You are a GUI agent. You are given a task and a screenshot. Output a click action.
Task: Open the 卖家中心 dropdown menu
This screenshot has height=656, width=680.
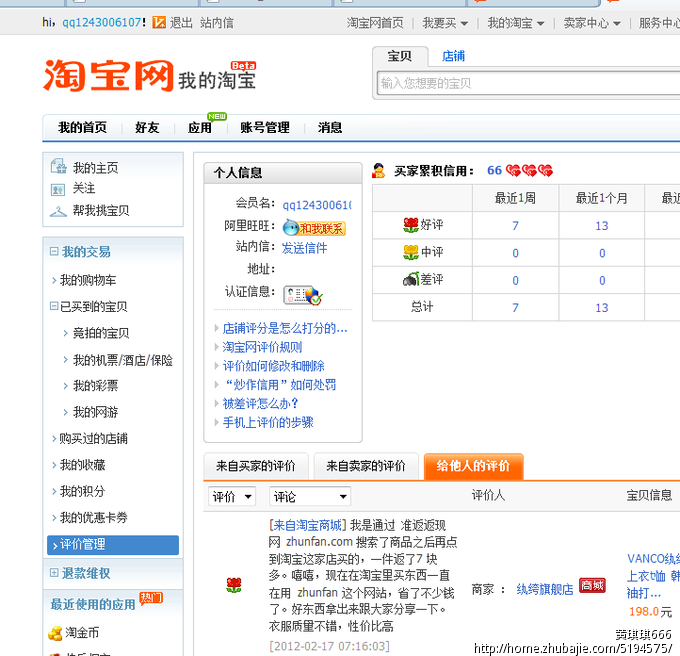pos(592,23)
